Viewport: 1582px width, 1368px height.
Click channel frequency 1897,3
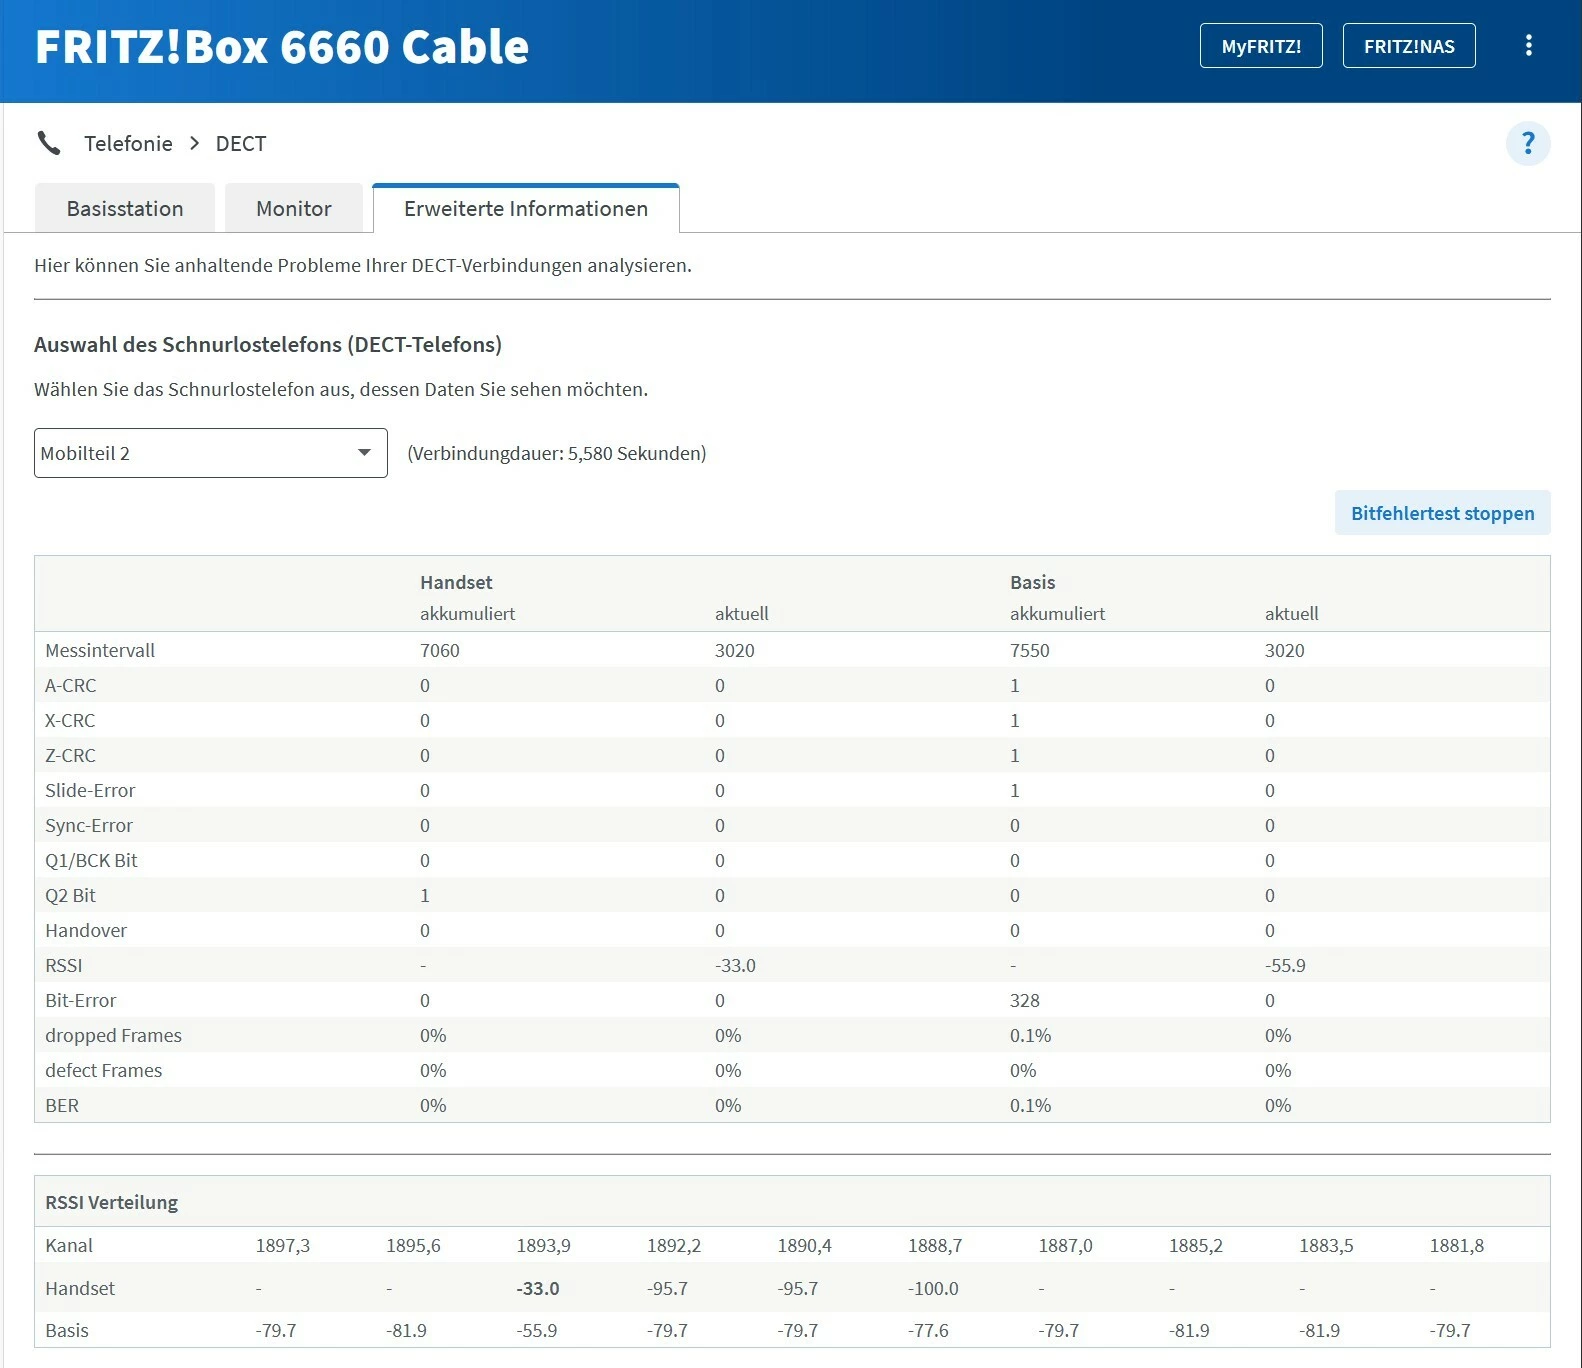[283, 1245]
